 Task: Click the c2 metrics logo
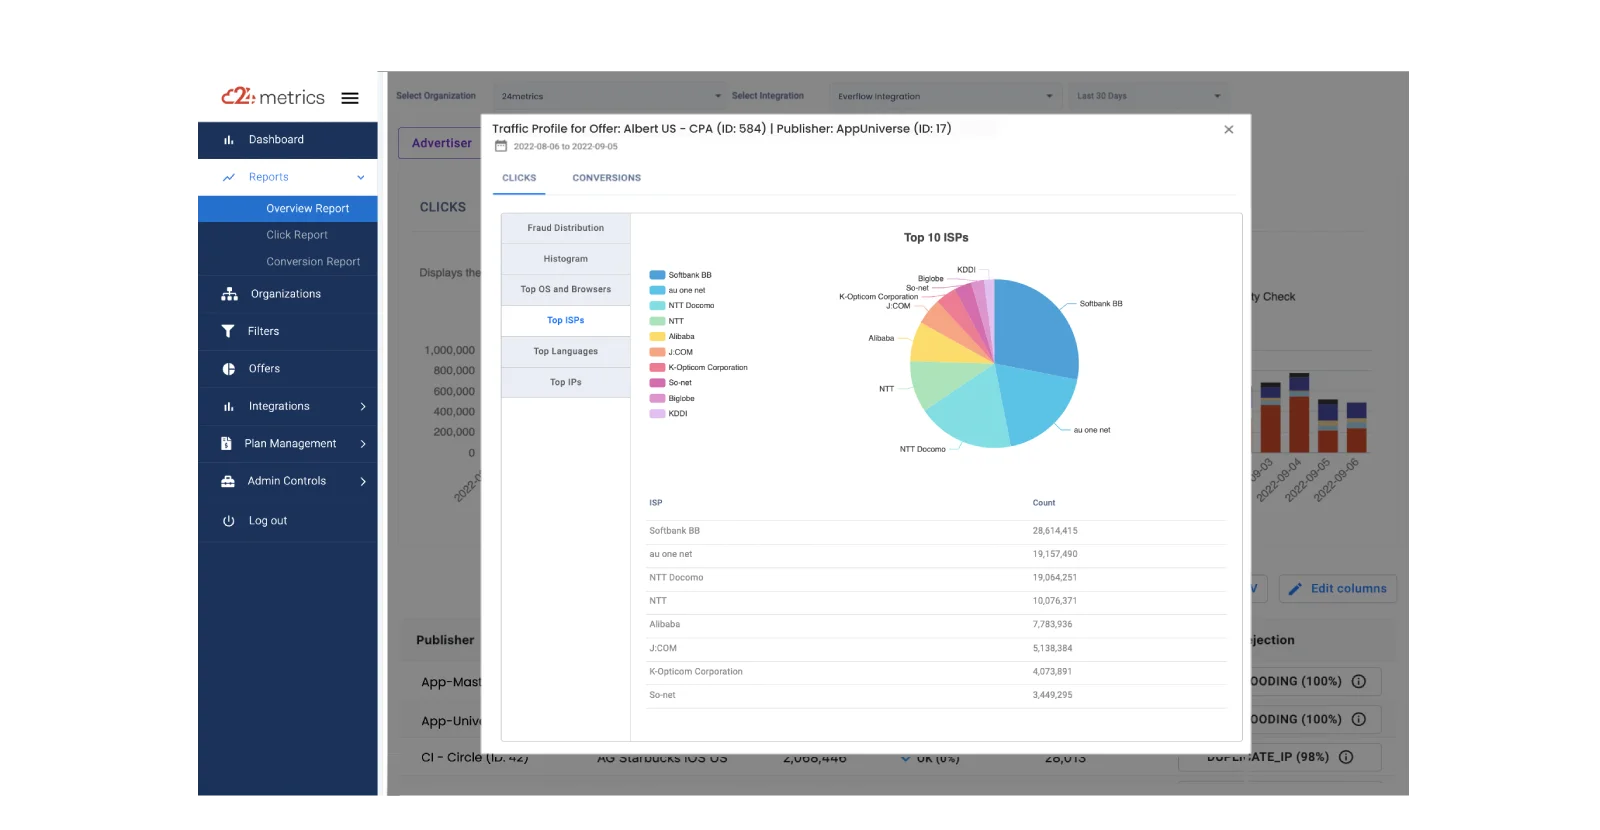tap(273, 97)
